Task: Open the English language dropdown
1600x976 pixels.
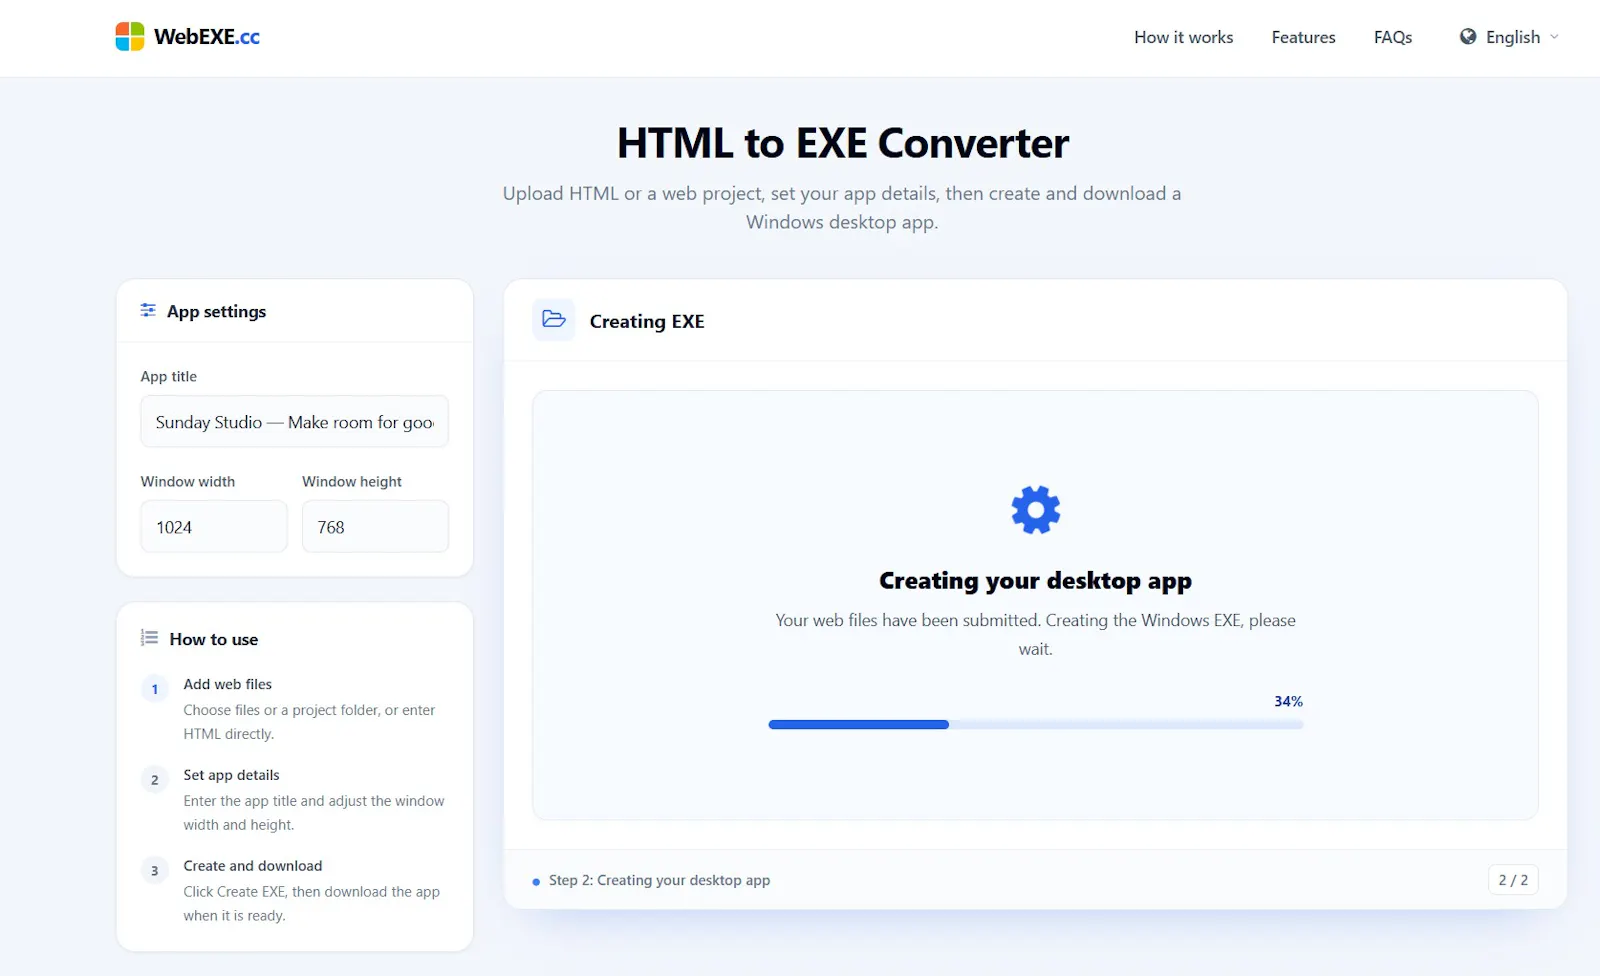Action: click(x=1509, y=37)
